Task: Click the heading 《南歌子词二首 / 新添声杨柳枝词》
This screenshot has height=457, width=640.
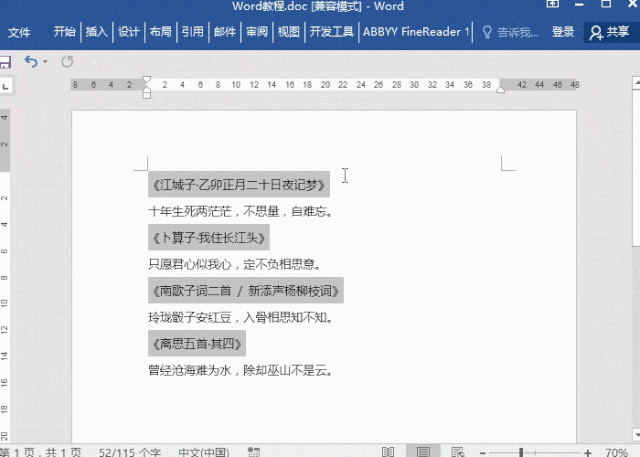Action: click(246, 291)
